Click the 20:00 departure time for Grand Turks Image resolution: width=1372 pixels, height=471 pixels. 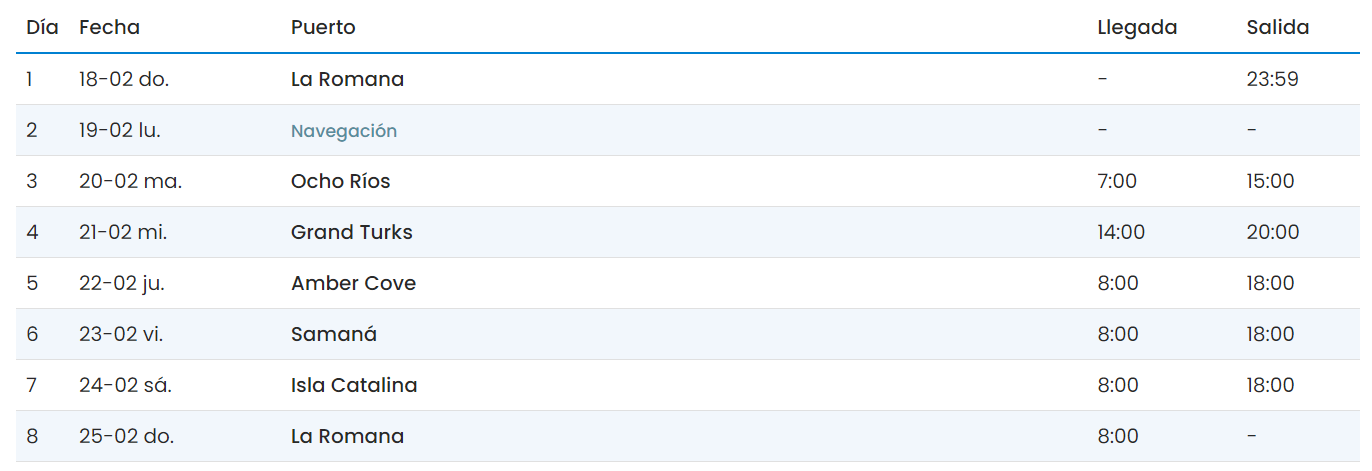click(1273, 232)
